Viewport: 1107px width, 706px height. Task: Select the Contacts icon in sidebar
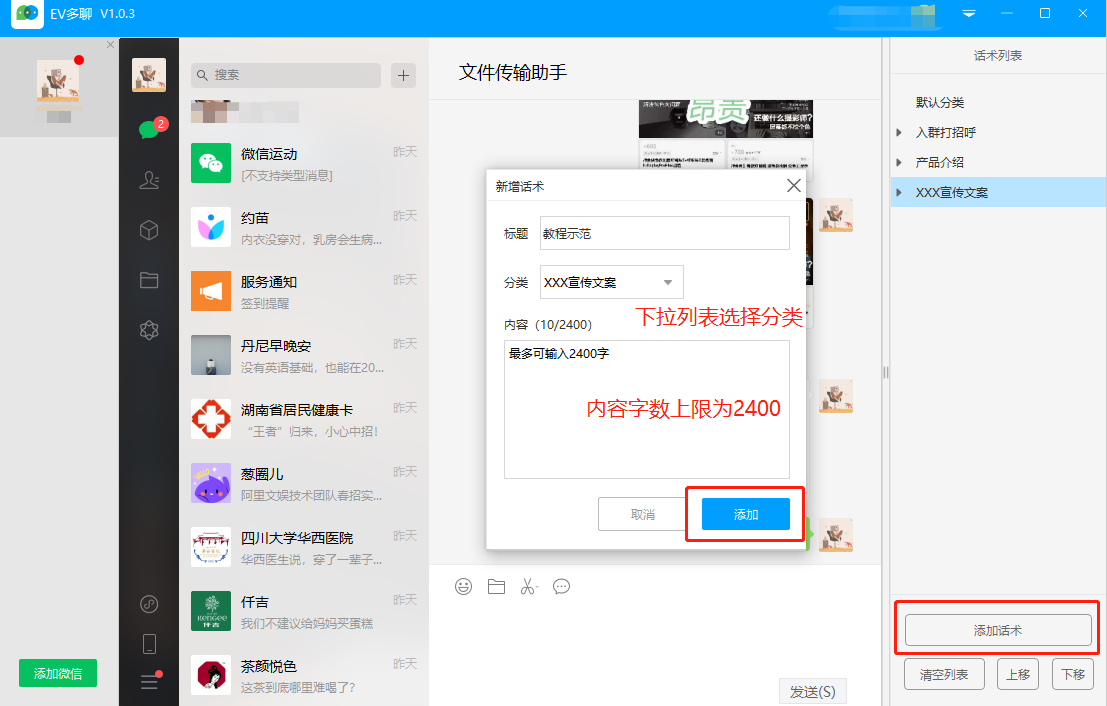(x=149, y=180)
